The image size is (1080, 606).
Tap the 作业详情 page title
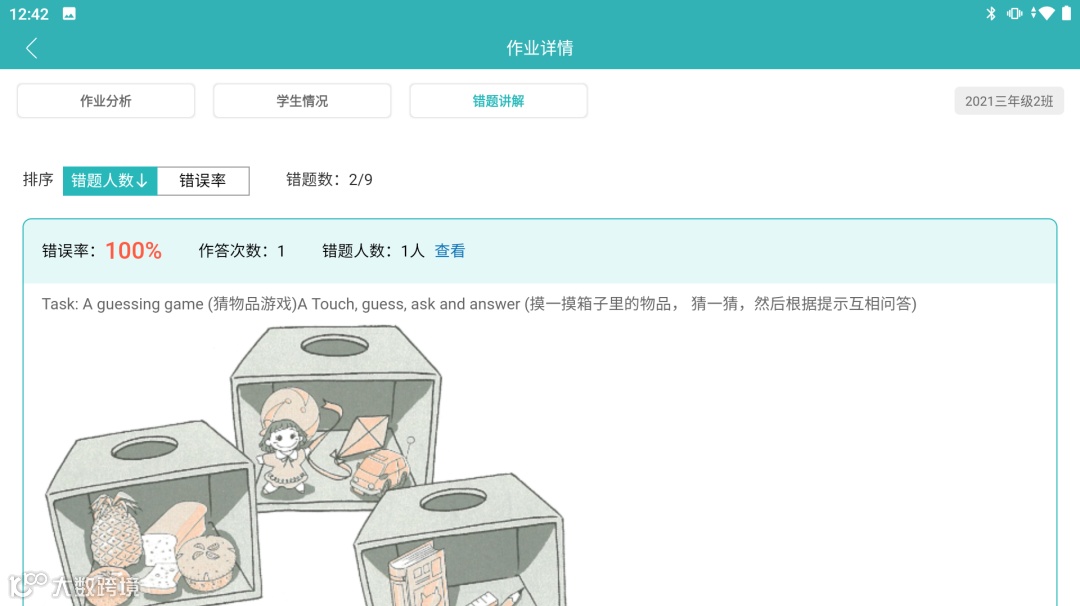540,48
